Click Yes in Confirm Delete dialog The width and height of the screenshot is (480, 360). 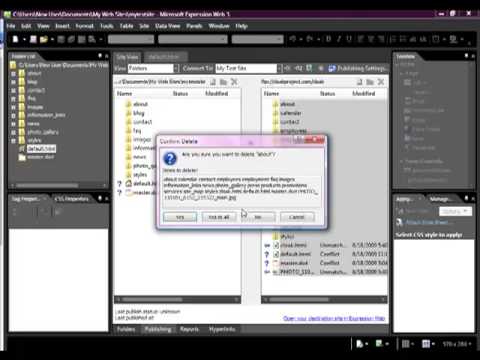(180, 217)
